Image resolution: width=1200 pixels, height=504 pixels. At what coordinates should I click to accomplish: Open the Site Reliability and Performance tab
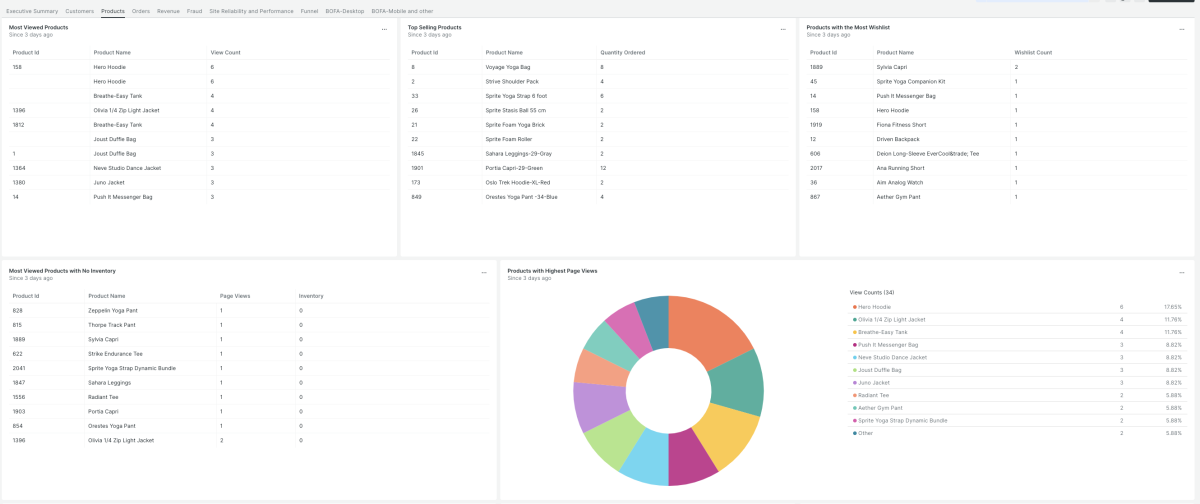[x=251, y=11]
